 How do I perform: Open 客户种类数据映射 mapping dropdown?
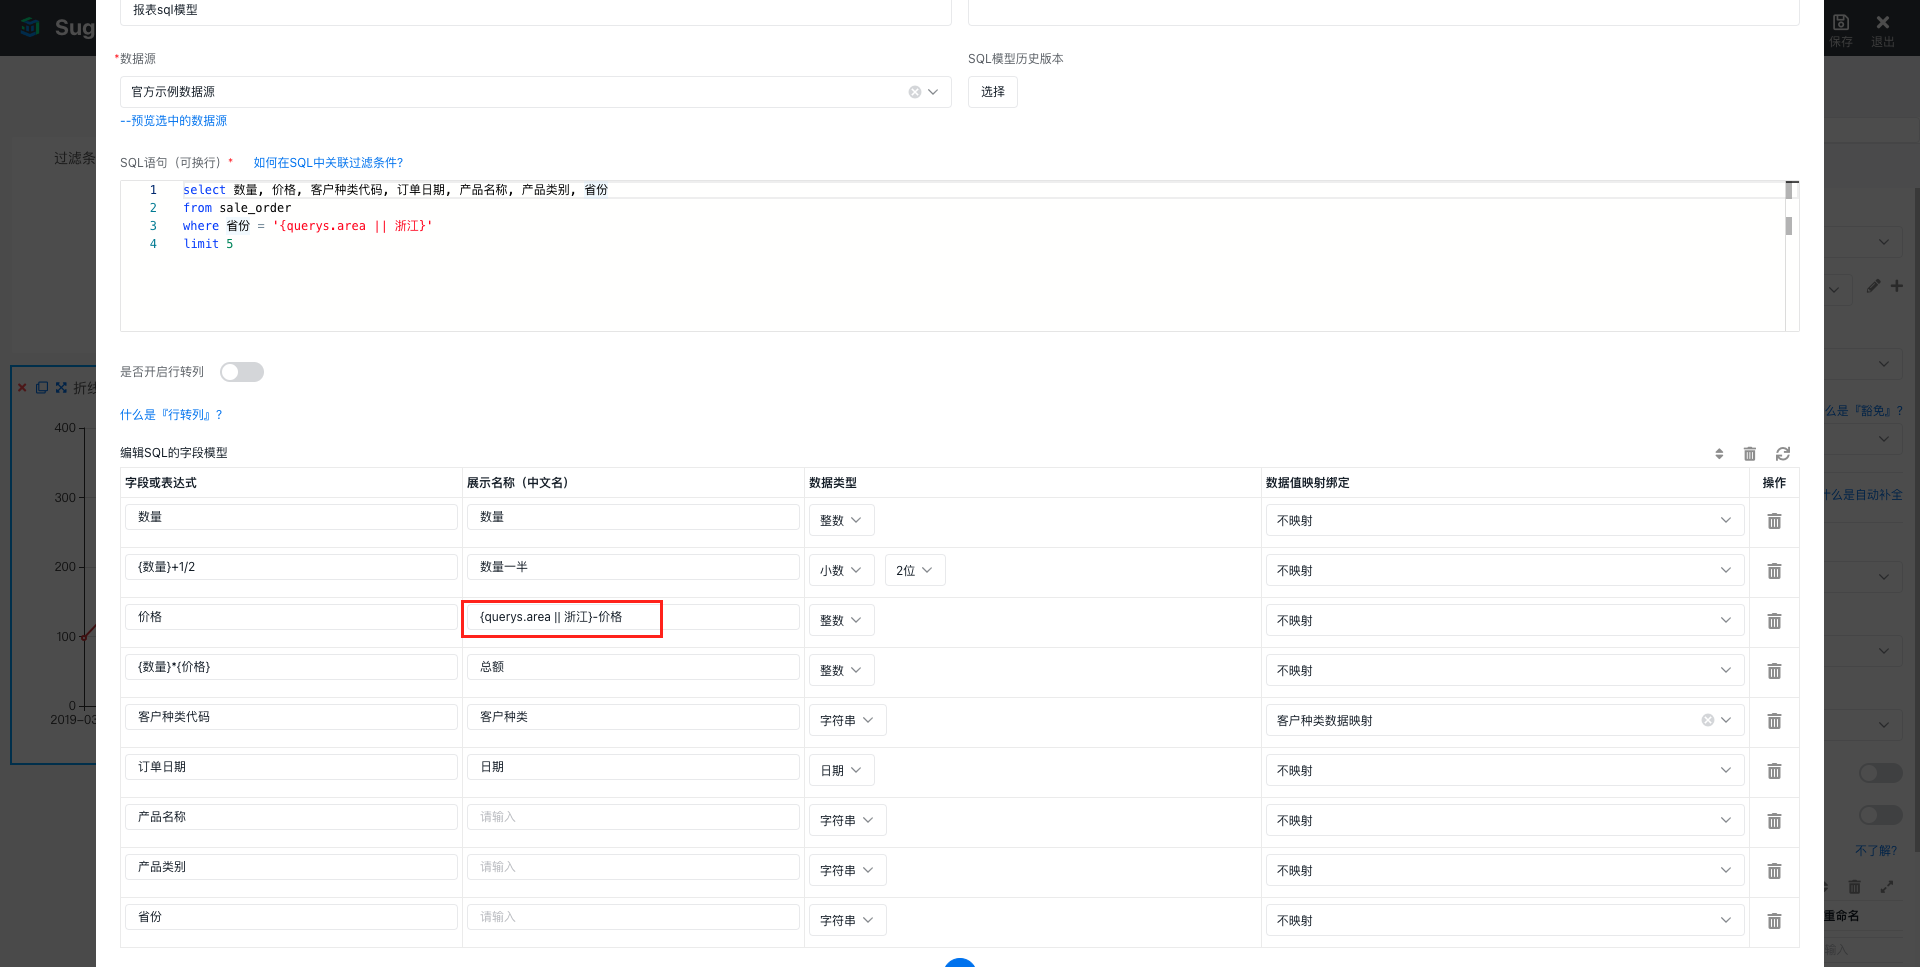[1504, 720]
